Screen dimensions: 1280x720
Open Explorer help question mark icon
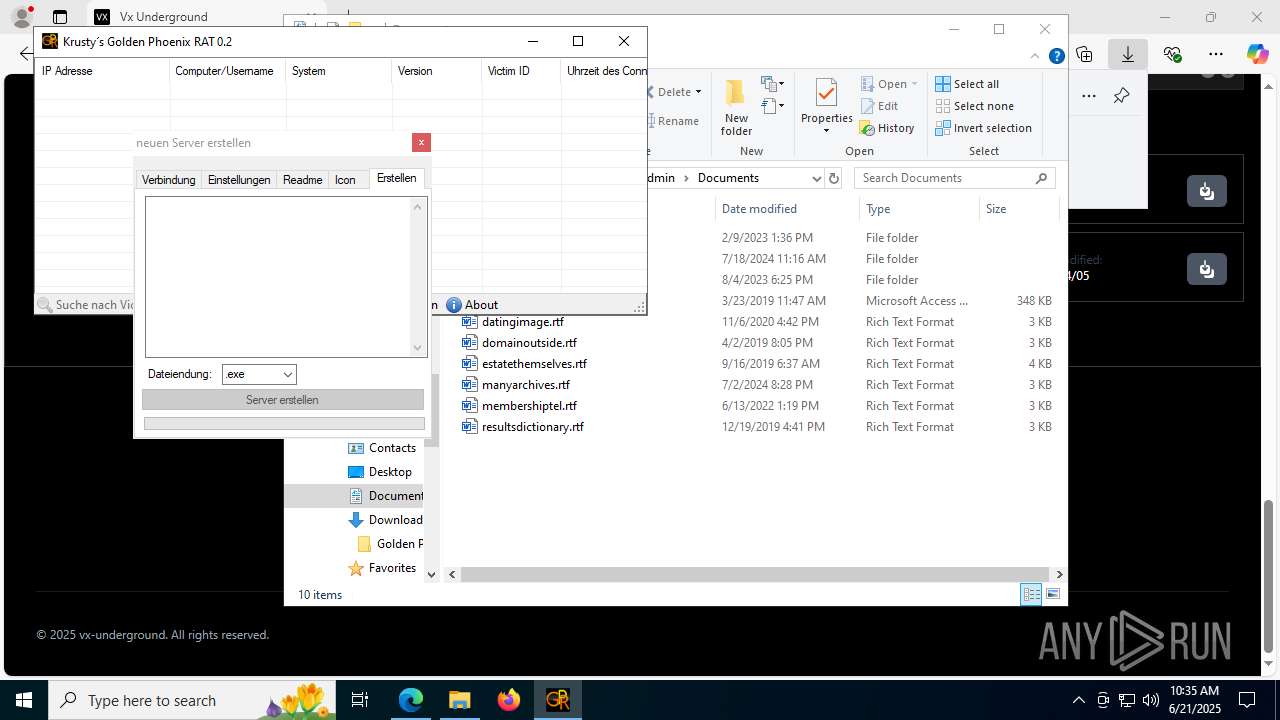point(1056,56)
